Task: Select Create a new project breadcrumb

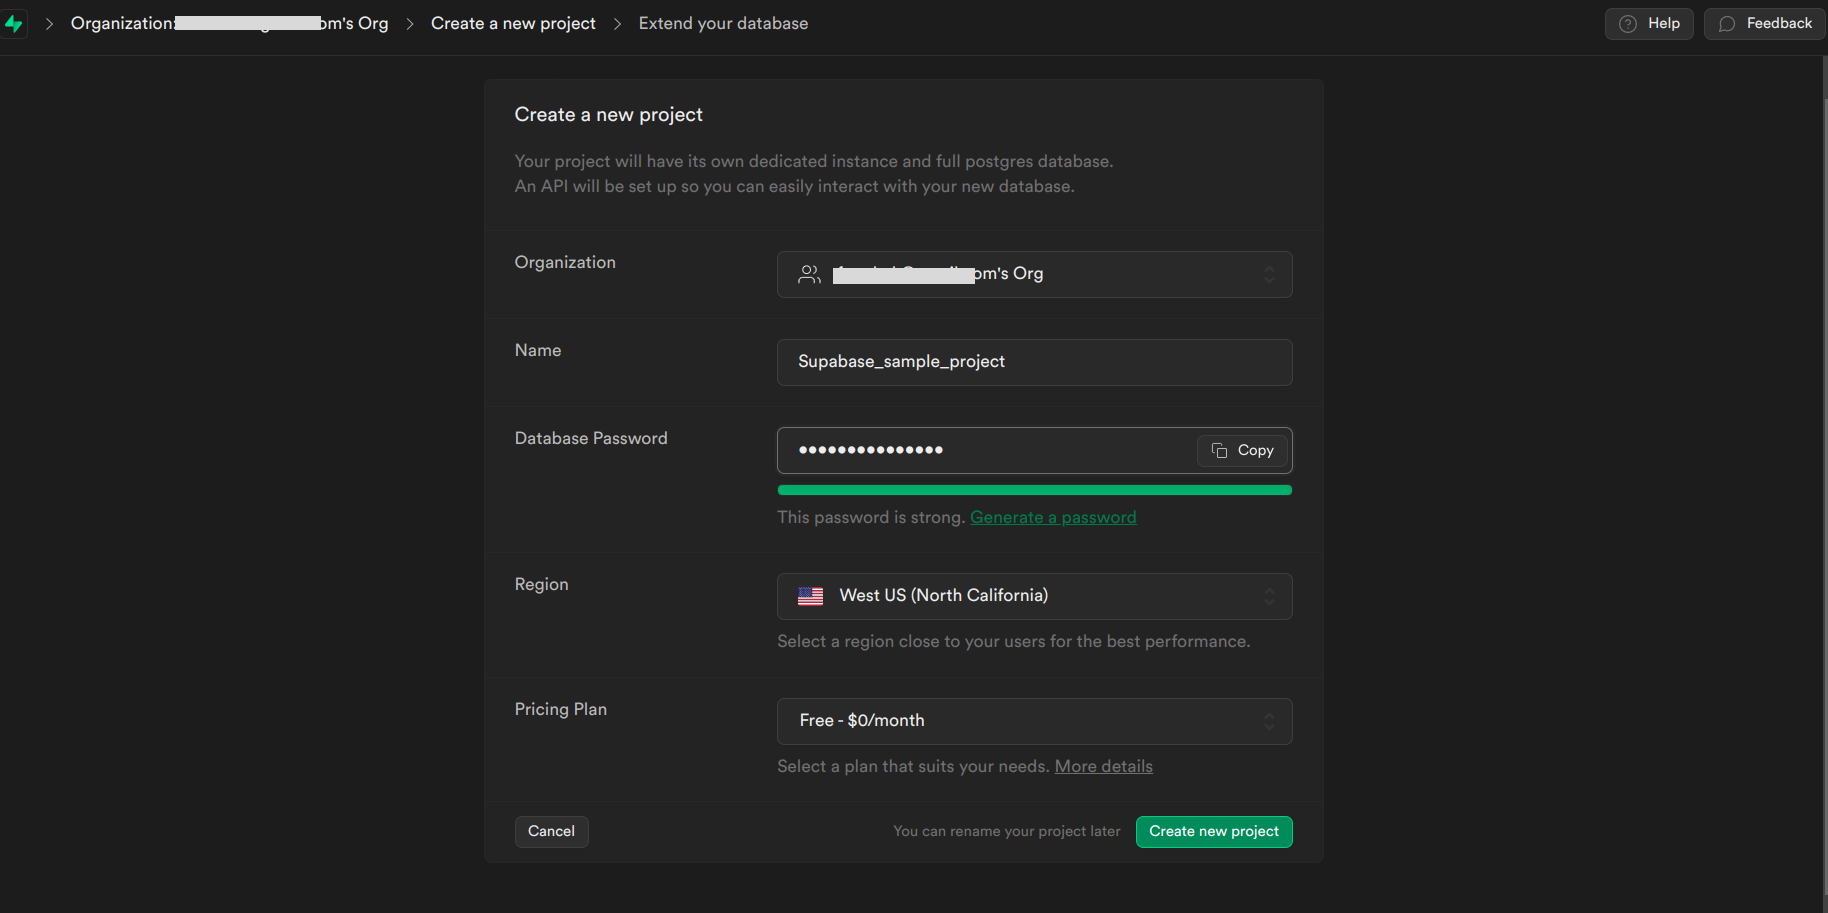Action: point(513,23)
